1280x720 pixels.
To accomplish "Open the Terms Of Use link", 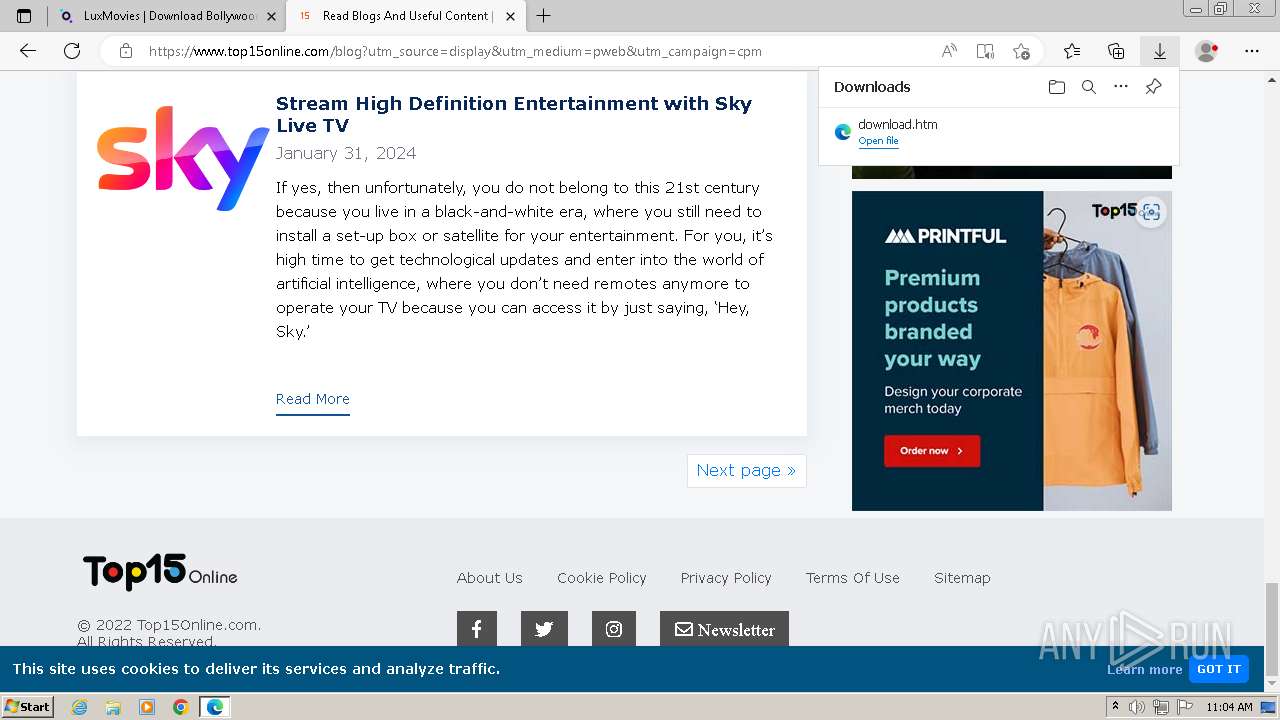I will point(852,578).
